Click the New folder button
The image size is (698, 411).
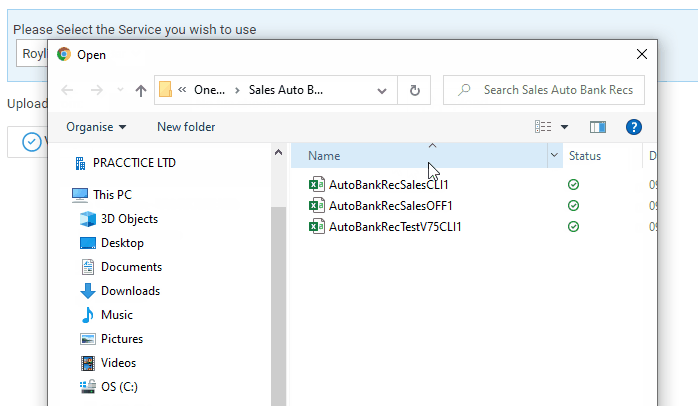pos(186,127)
